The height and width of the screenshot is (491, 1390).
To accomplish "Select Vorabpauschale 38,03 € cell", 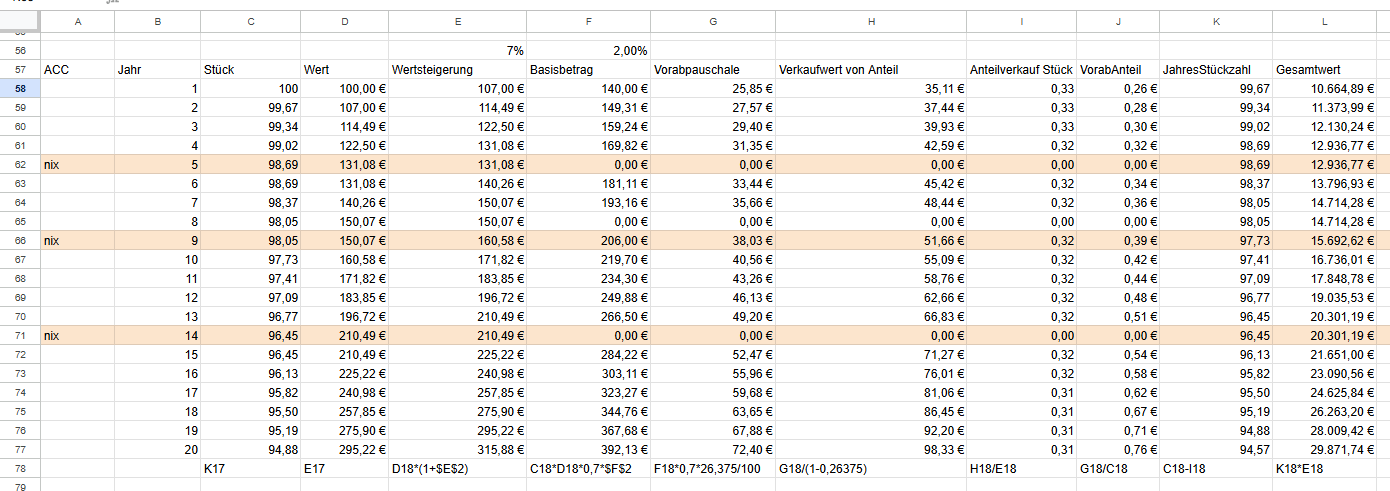I will (712, 241).
